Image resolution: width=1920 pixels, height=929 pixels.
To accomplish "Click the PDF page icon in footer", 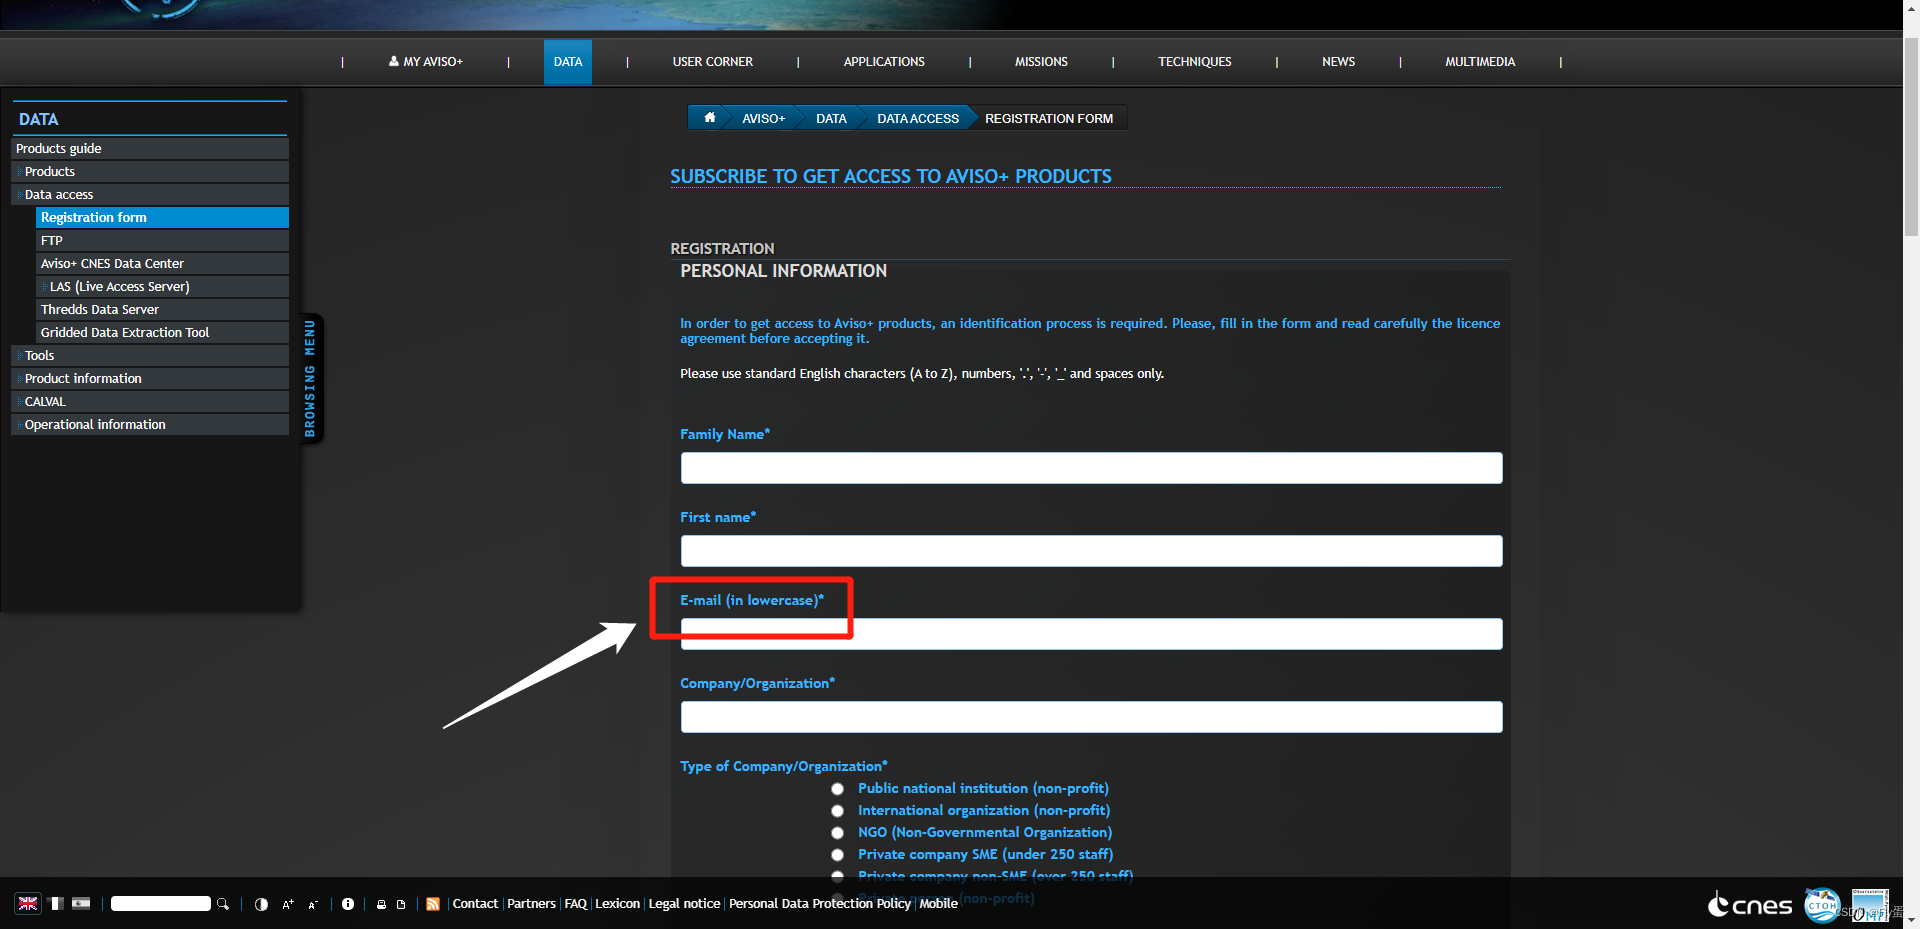I will click(x=401, y=904).
